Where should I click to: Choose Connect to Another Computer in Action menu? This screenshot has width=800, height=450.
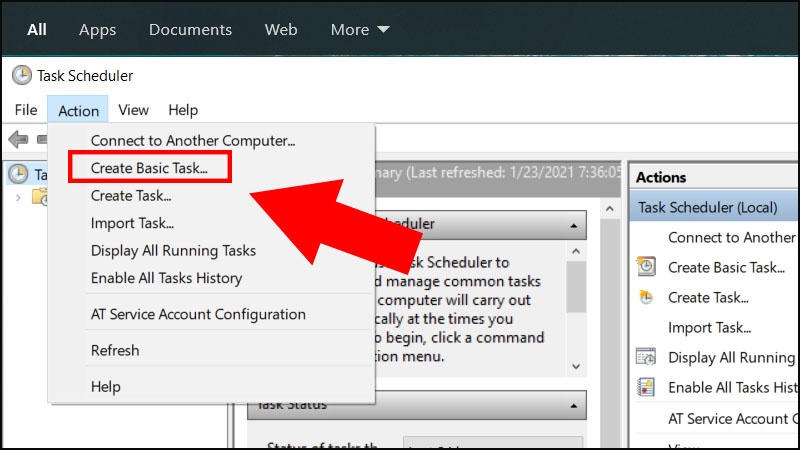(x=212, y=140)
